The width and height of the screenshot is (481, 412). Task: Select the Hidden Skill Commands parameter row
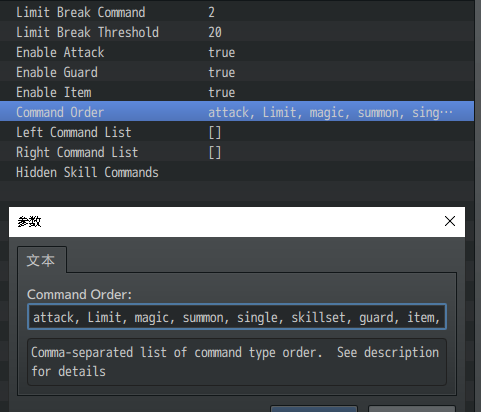point(237,172)
